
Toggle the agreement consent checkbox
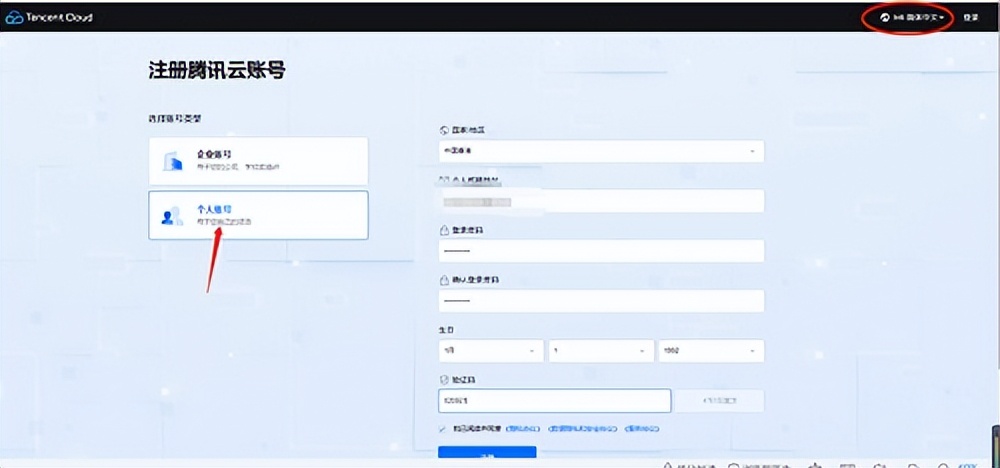pyautogui.click(x=443, y=428)
